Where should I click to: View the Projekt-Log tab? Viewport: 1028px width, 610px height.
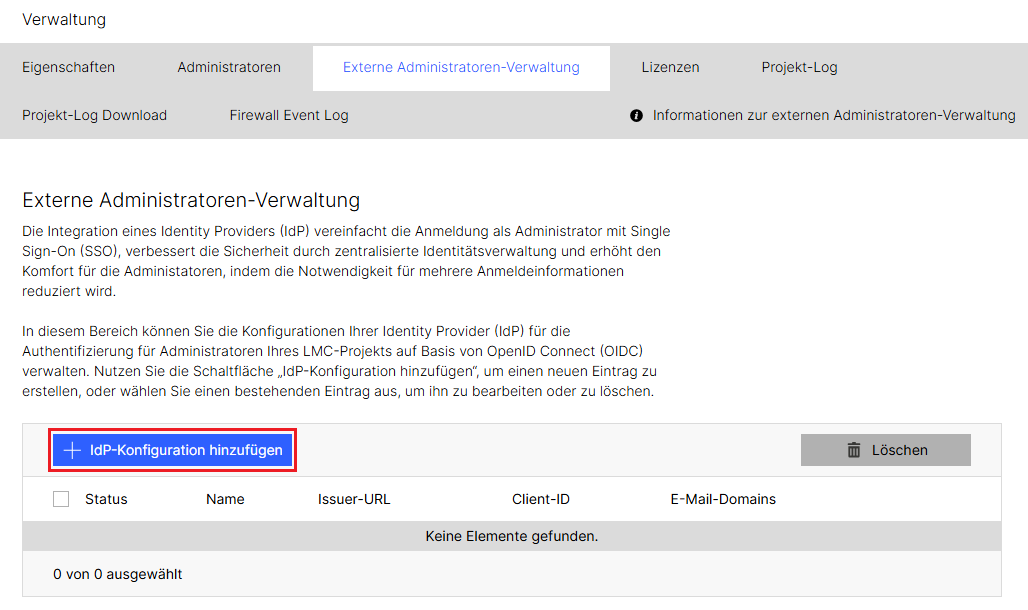tap(799, 67)
